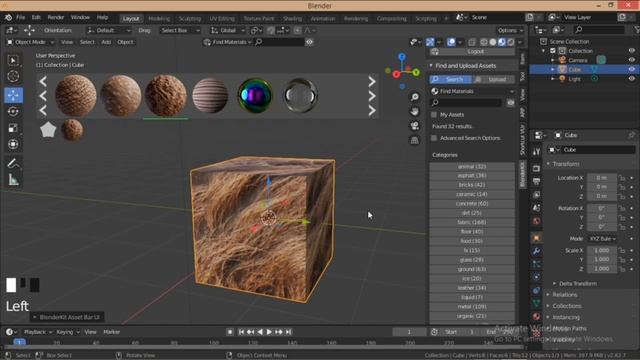Select the Scale tool

[13, 128]
